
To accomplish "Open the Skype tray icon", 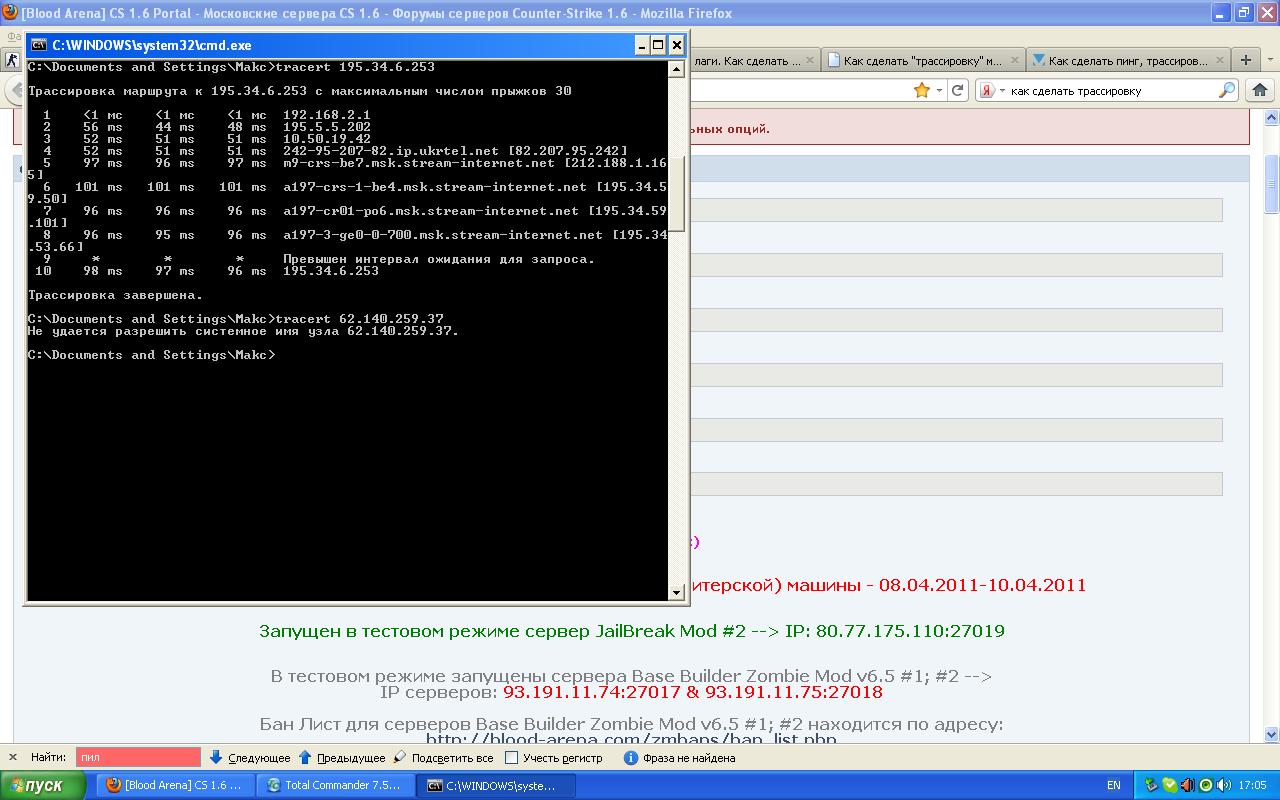I will 1170,785.
